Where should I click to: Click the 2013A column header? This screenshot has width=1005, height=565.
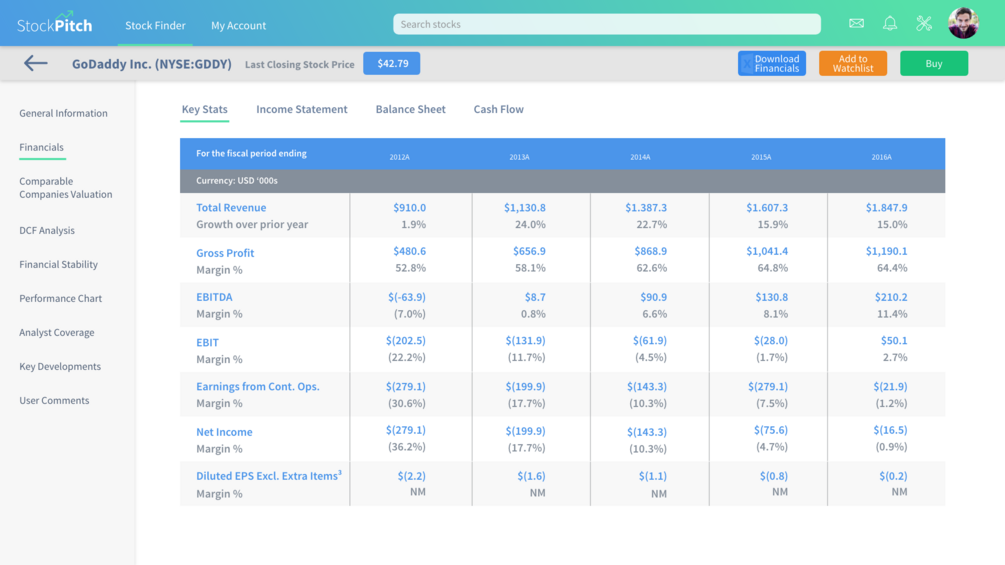pyautogui.click(x=519, y=157)
